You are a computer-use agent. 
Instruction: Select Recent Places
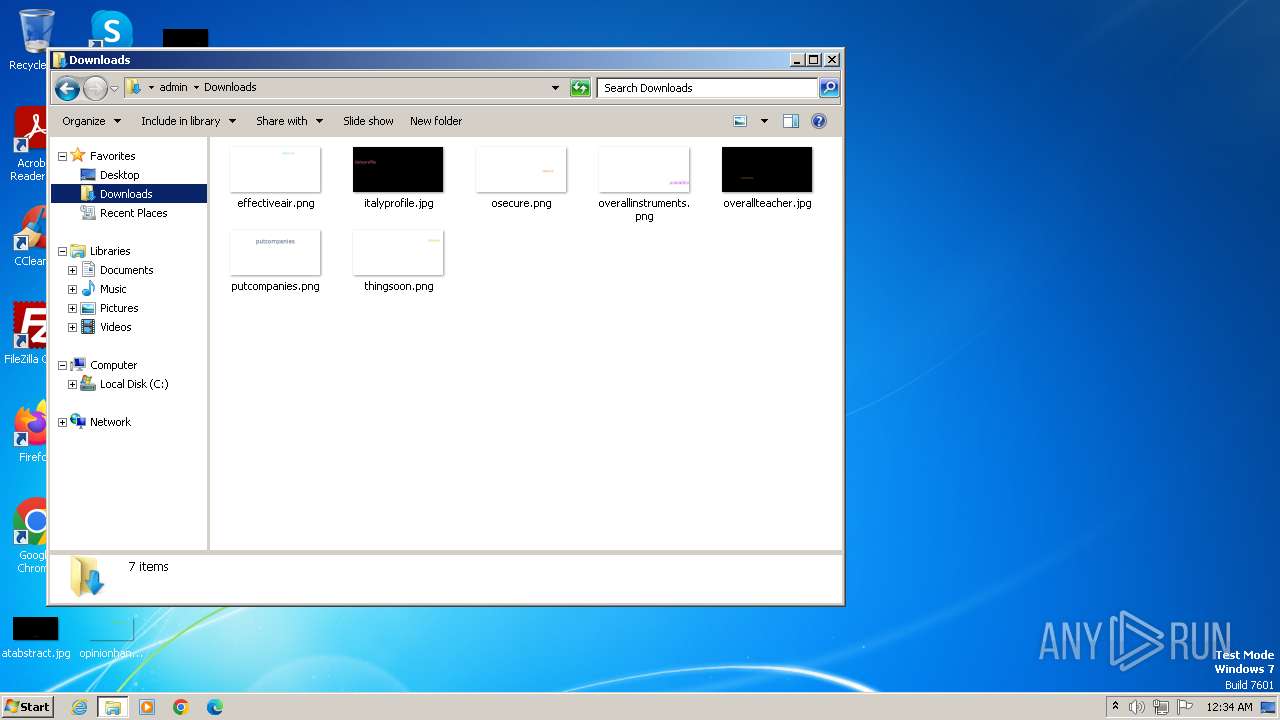[x=133, y=213]
